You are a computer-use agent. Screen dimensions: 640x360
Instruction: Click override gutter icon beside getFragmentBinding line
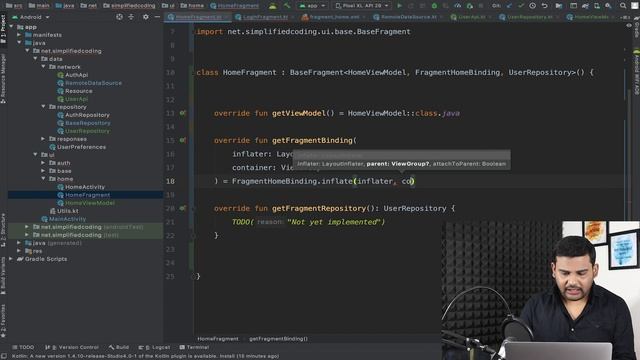182,140
